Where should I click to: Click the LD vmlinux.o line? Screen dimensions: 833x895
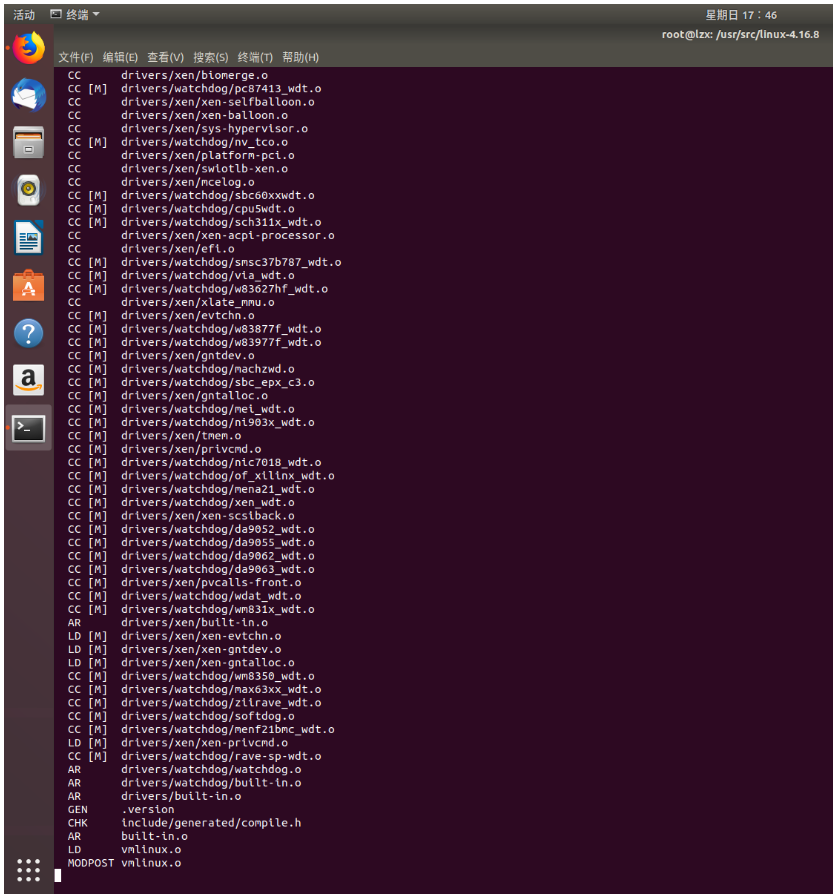(x=124, y=850)
